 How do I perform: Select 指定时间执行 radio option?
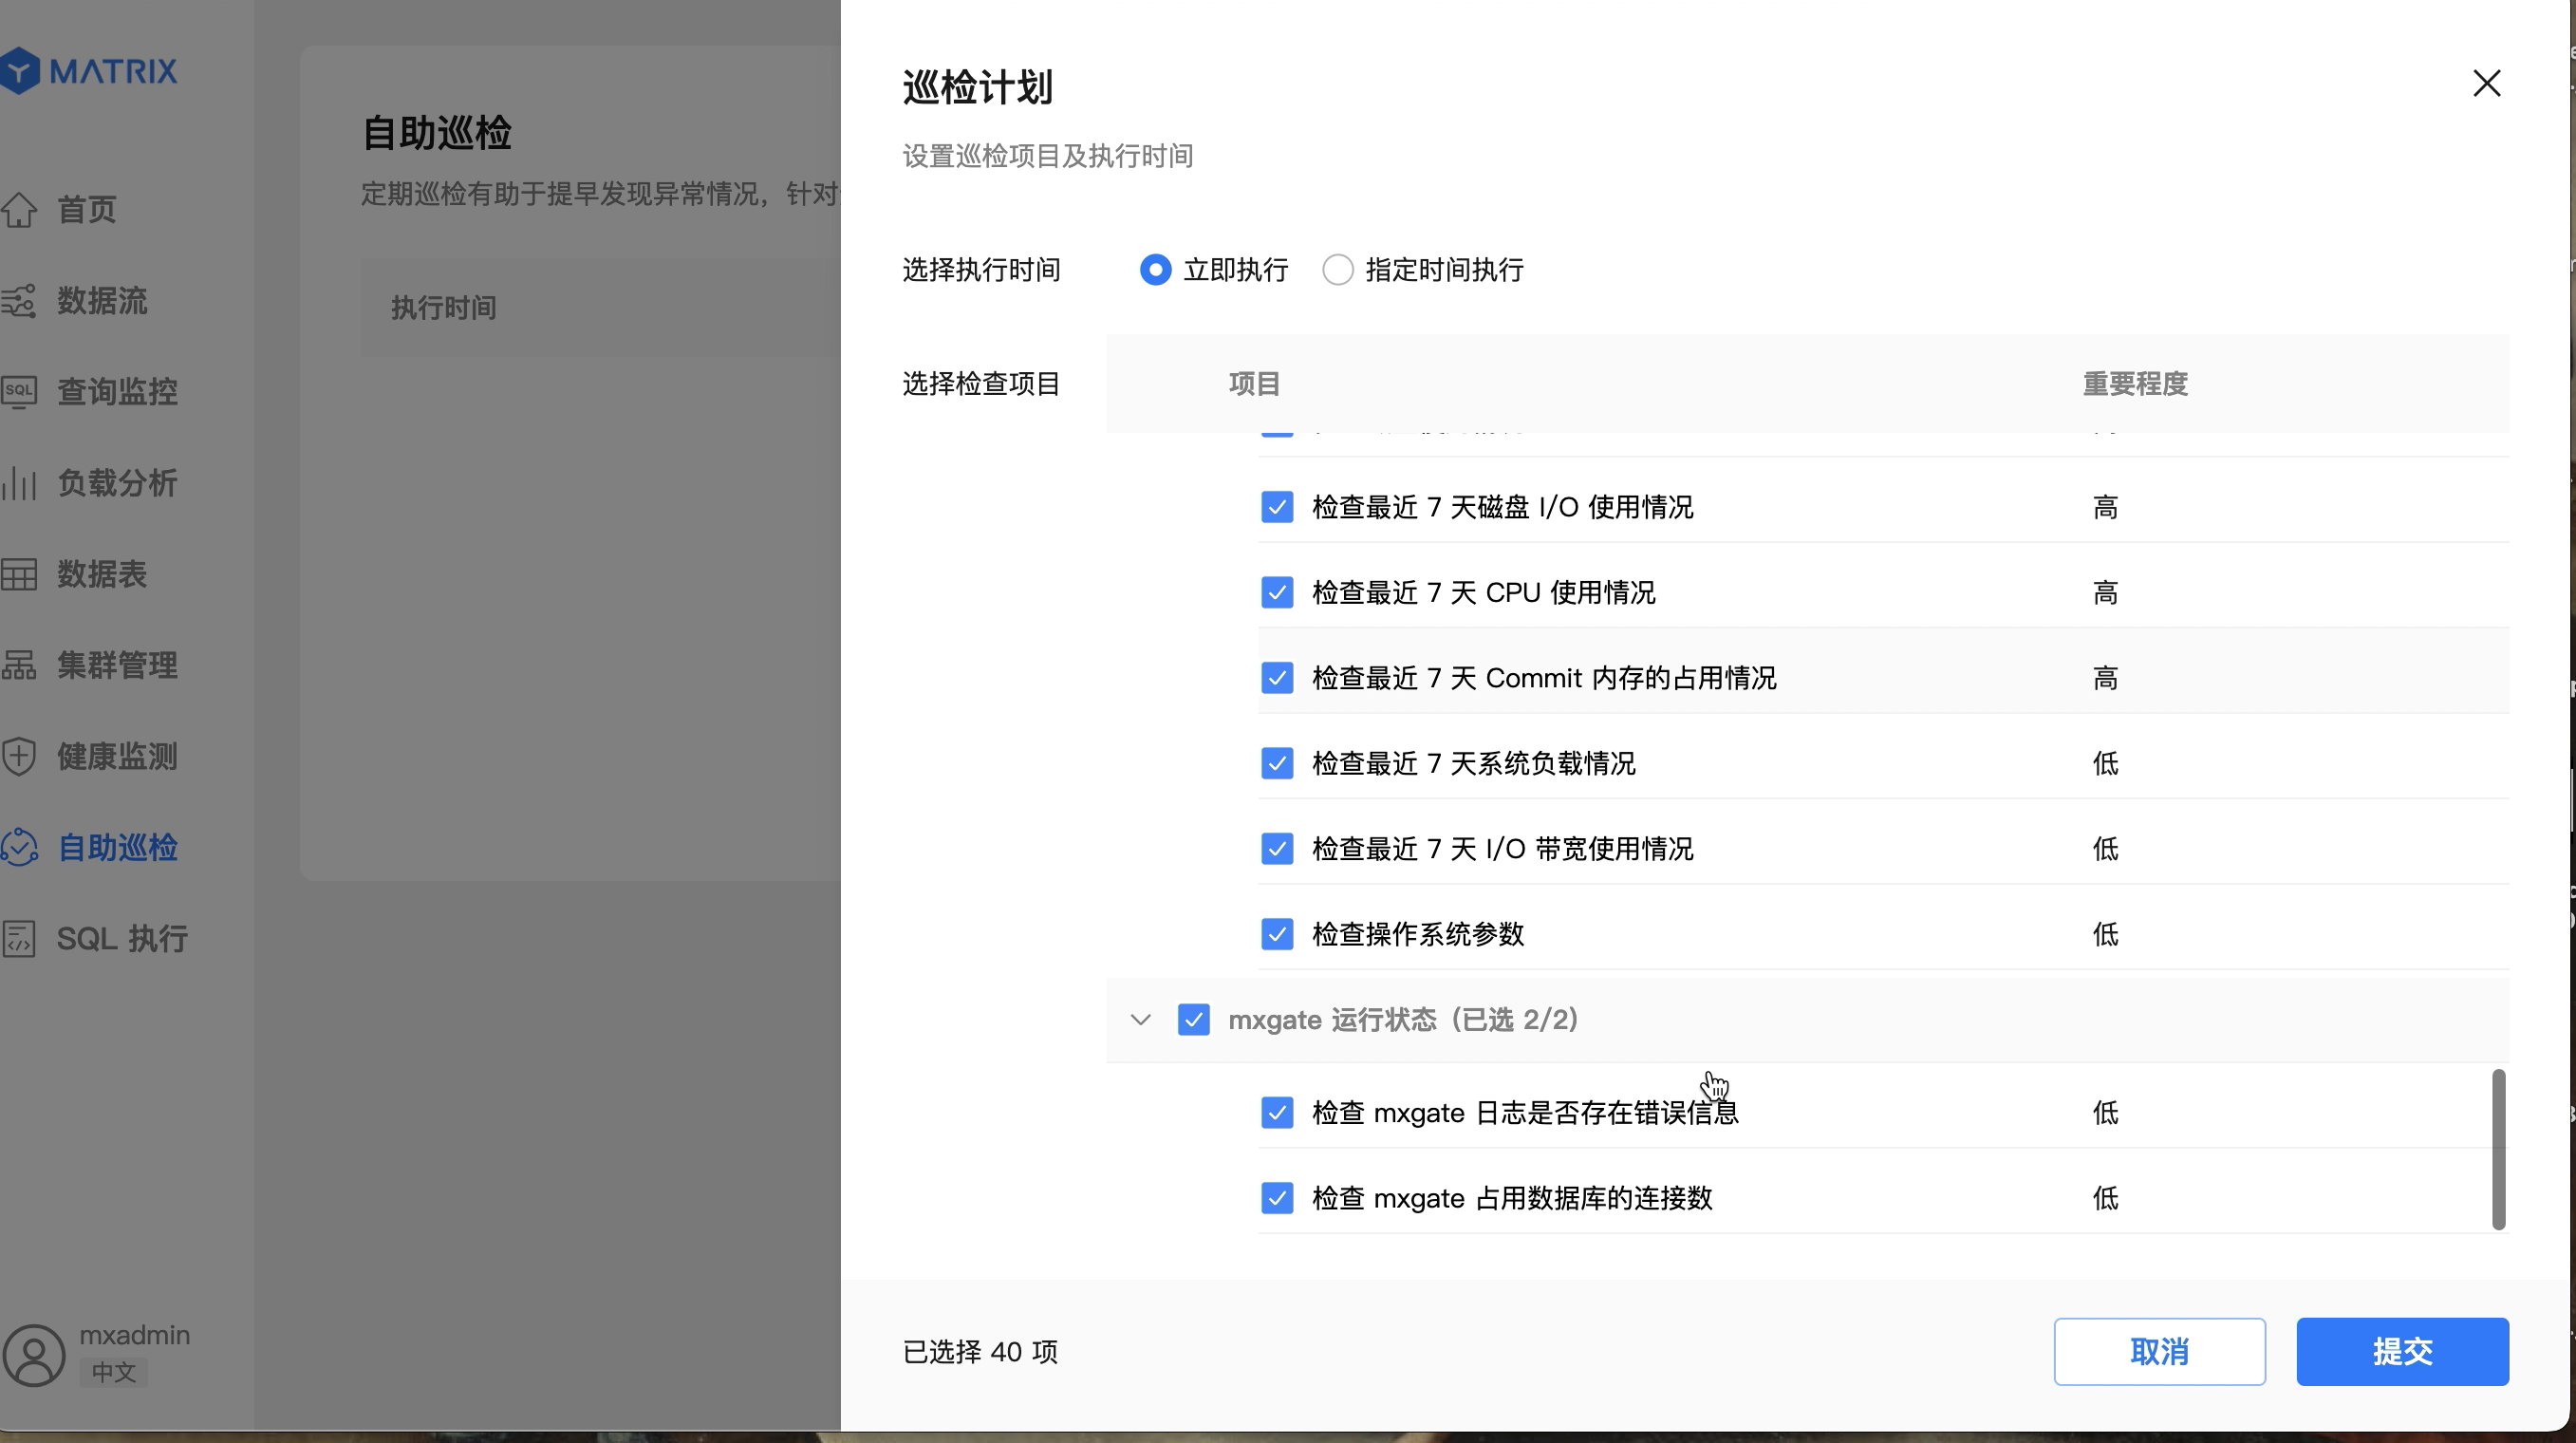(1338, 270)
